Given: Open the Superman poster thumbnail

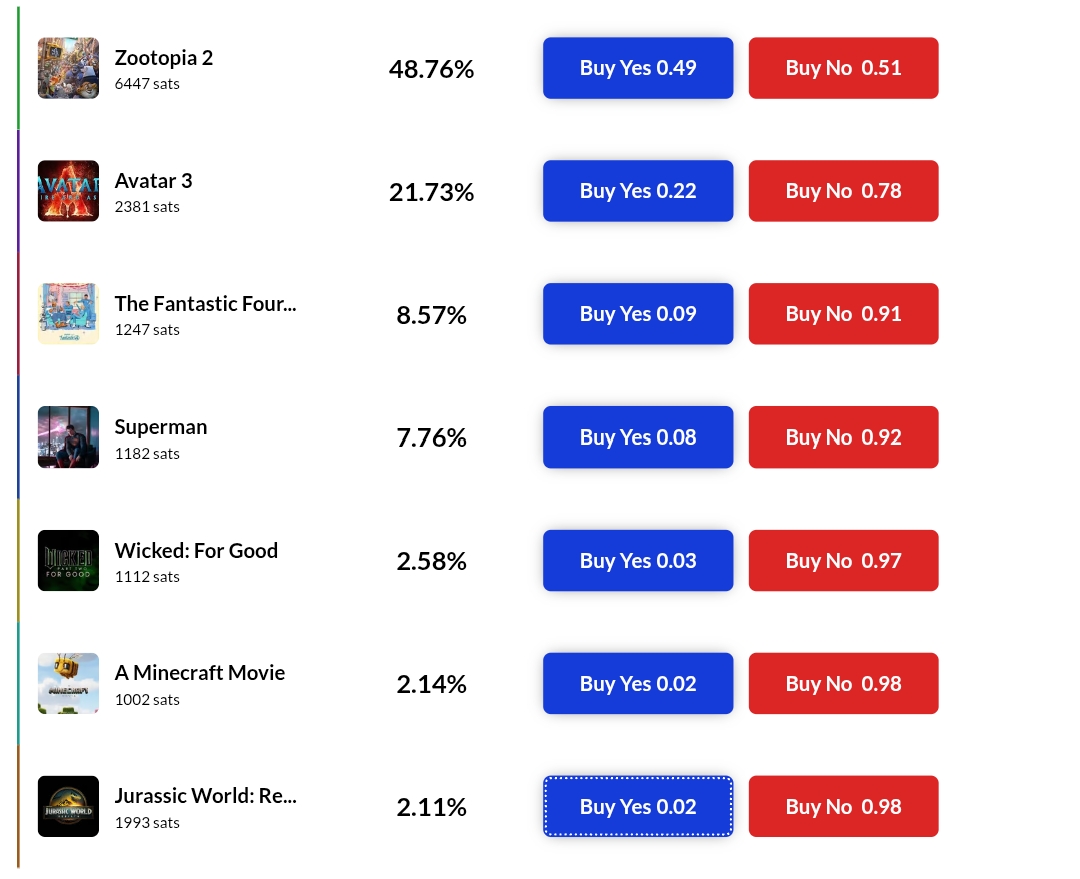Looking at the screenshot, I should click(x=68, y=437).
